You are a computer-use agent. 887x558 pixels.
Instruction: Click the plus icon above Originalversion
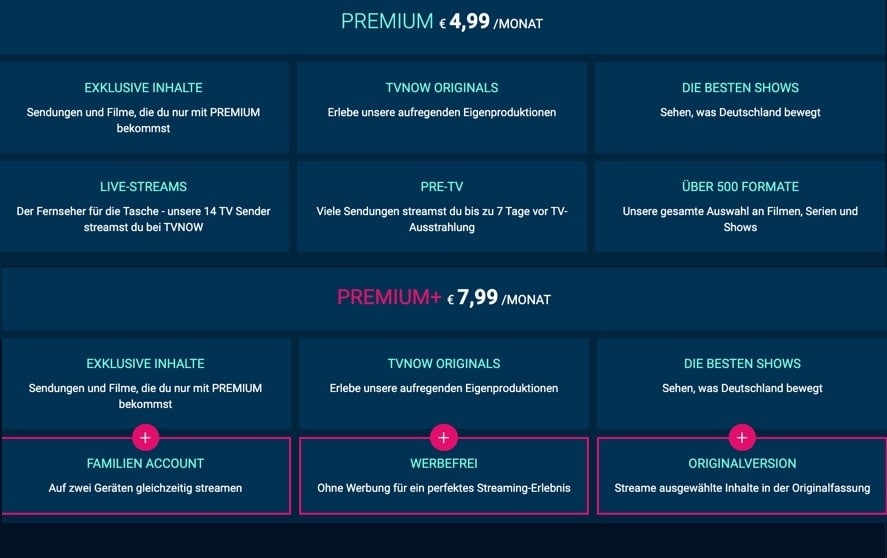[x=741, y=437]
